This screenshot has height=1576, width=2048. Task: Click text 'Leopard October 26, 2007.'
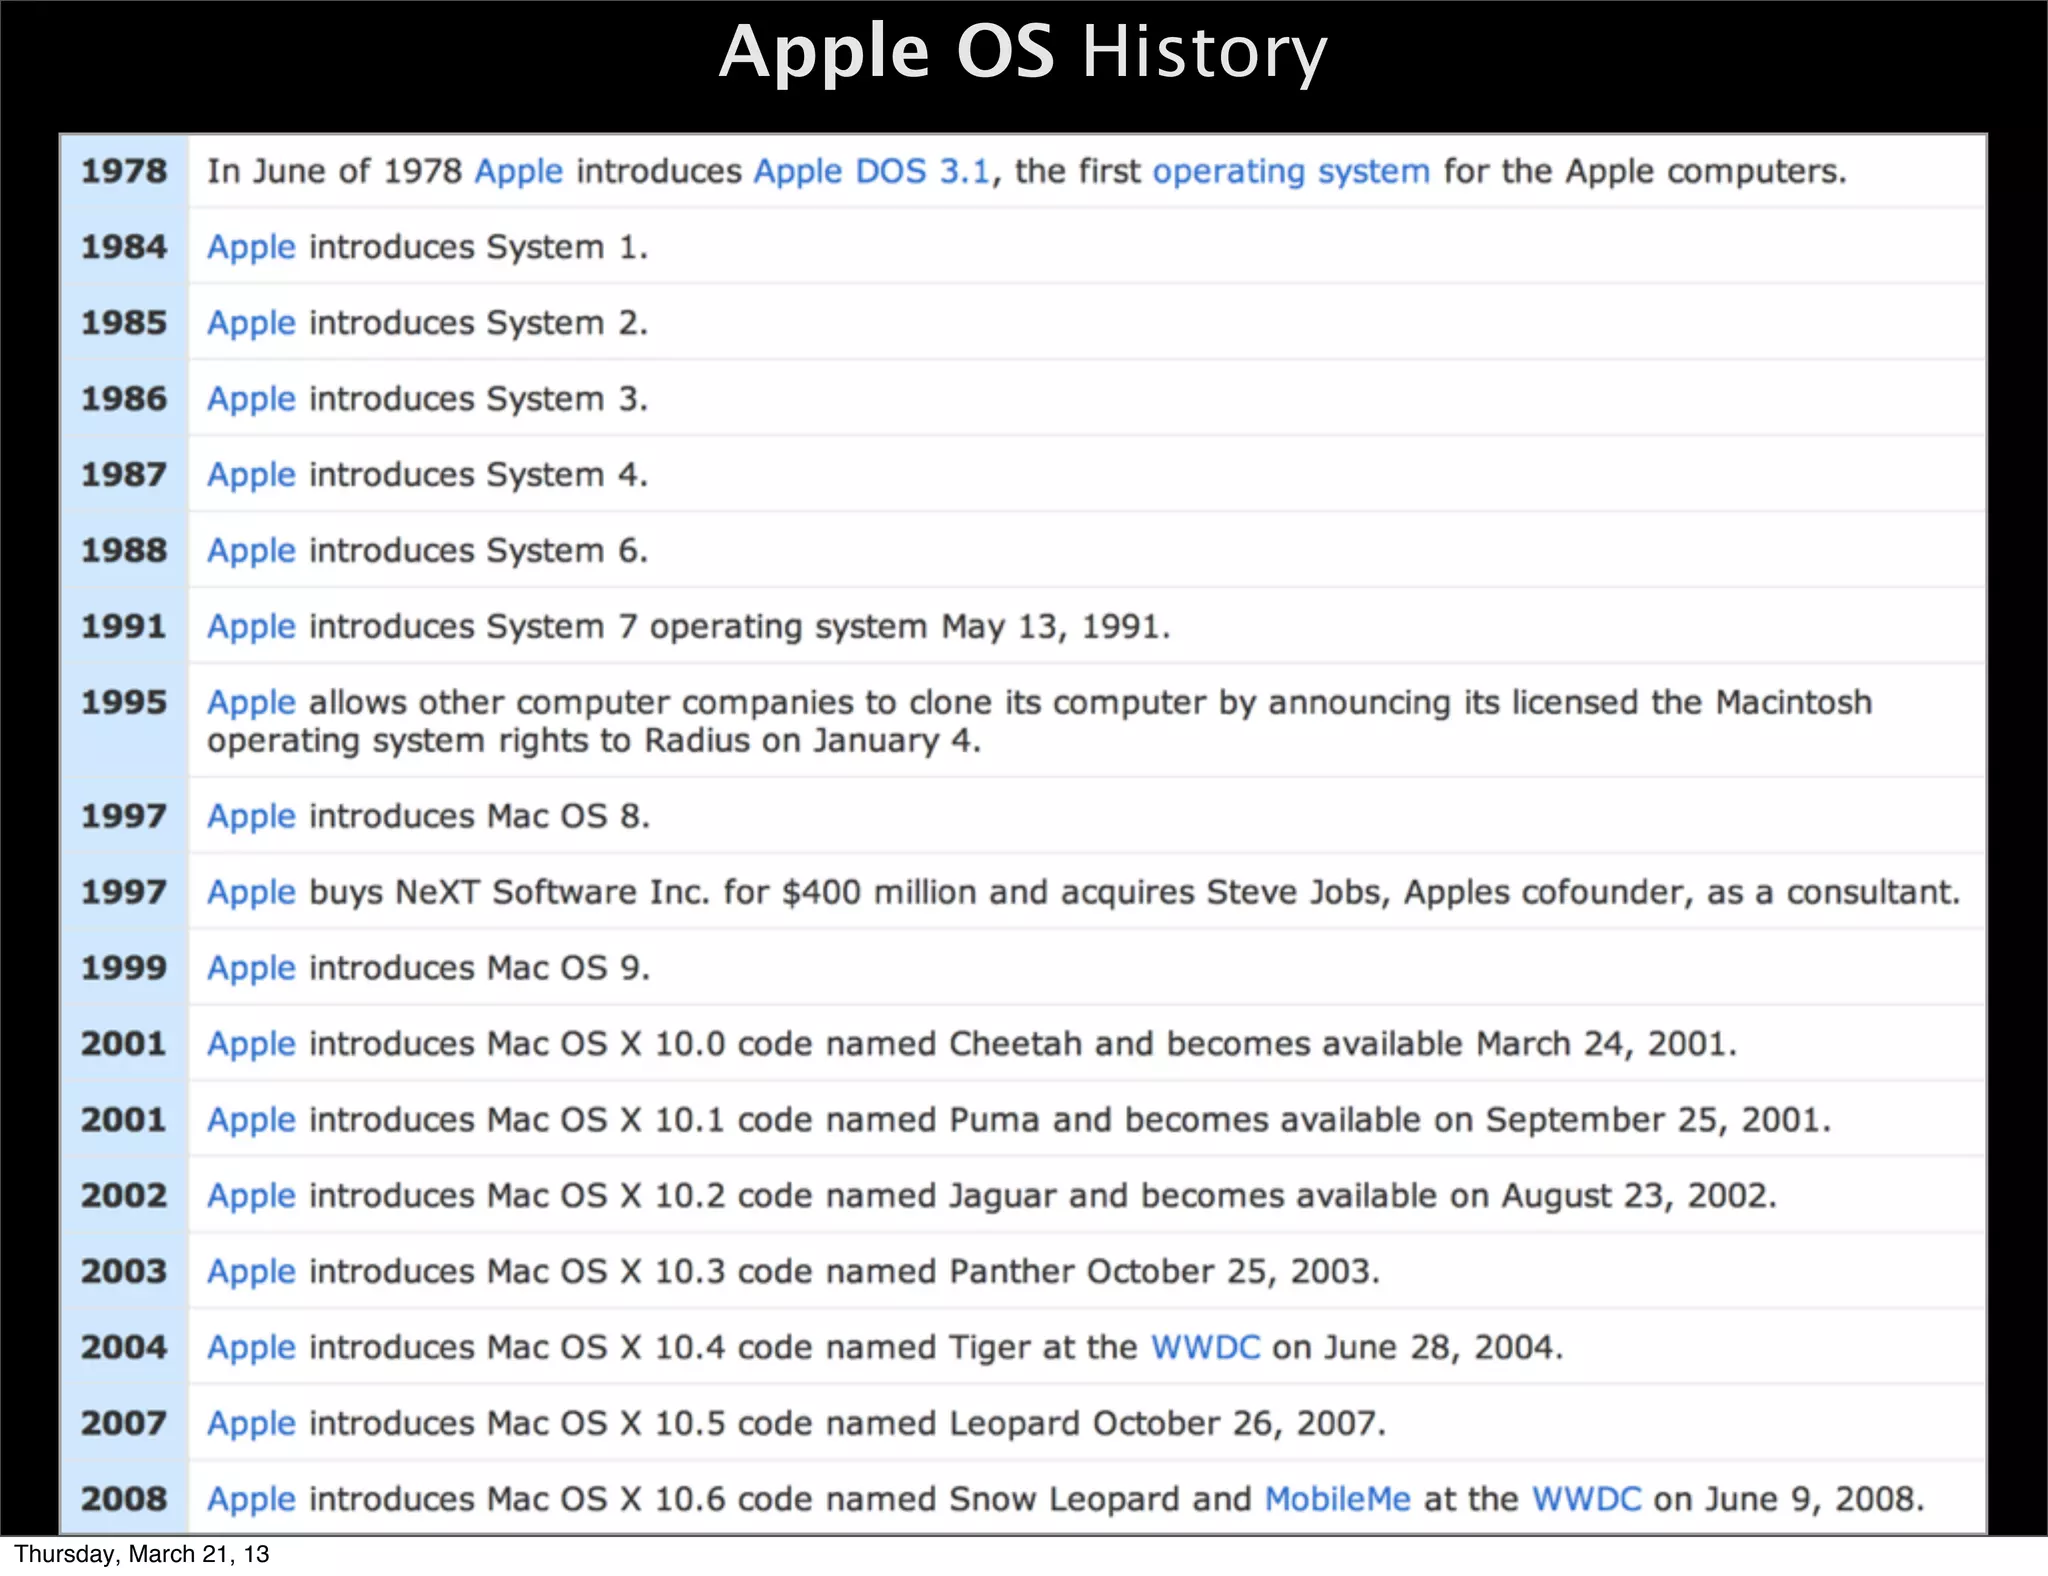pos(1168,1424)
